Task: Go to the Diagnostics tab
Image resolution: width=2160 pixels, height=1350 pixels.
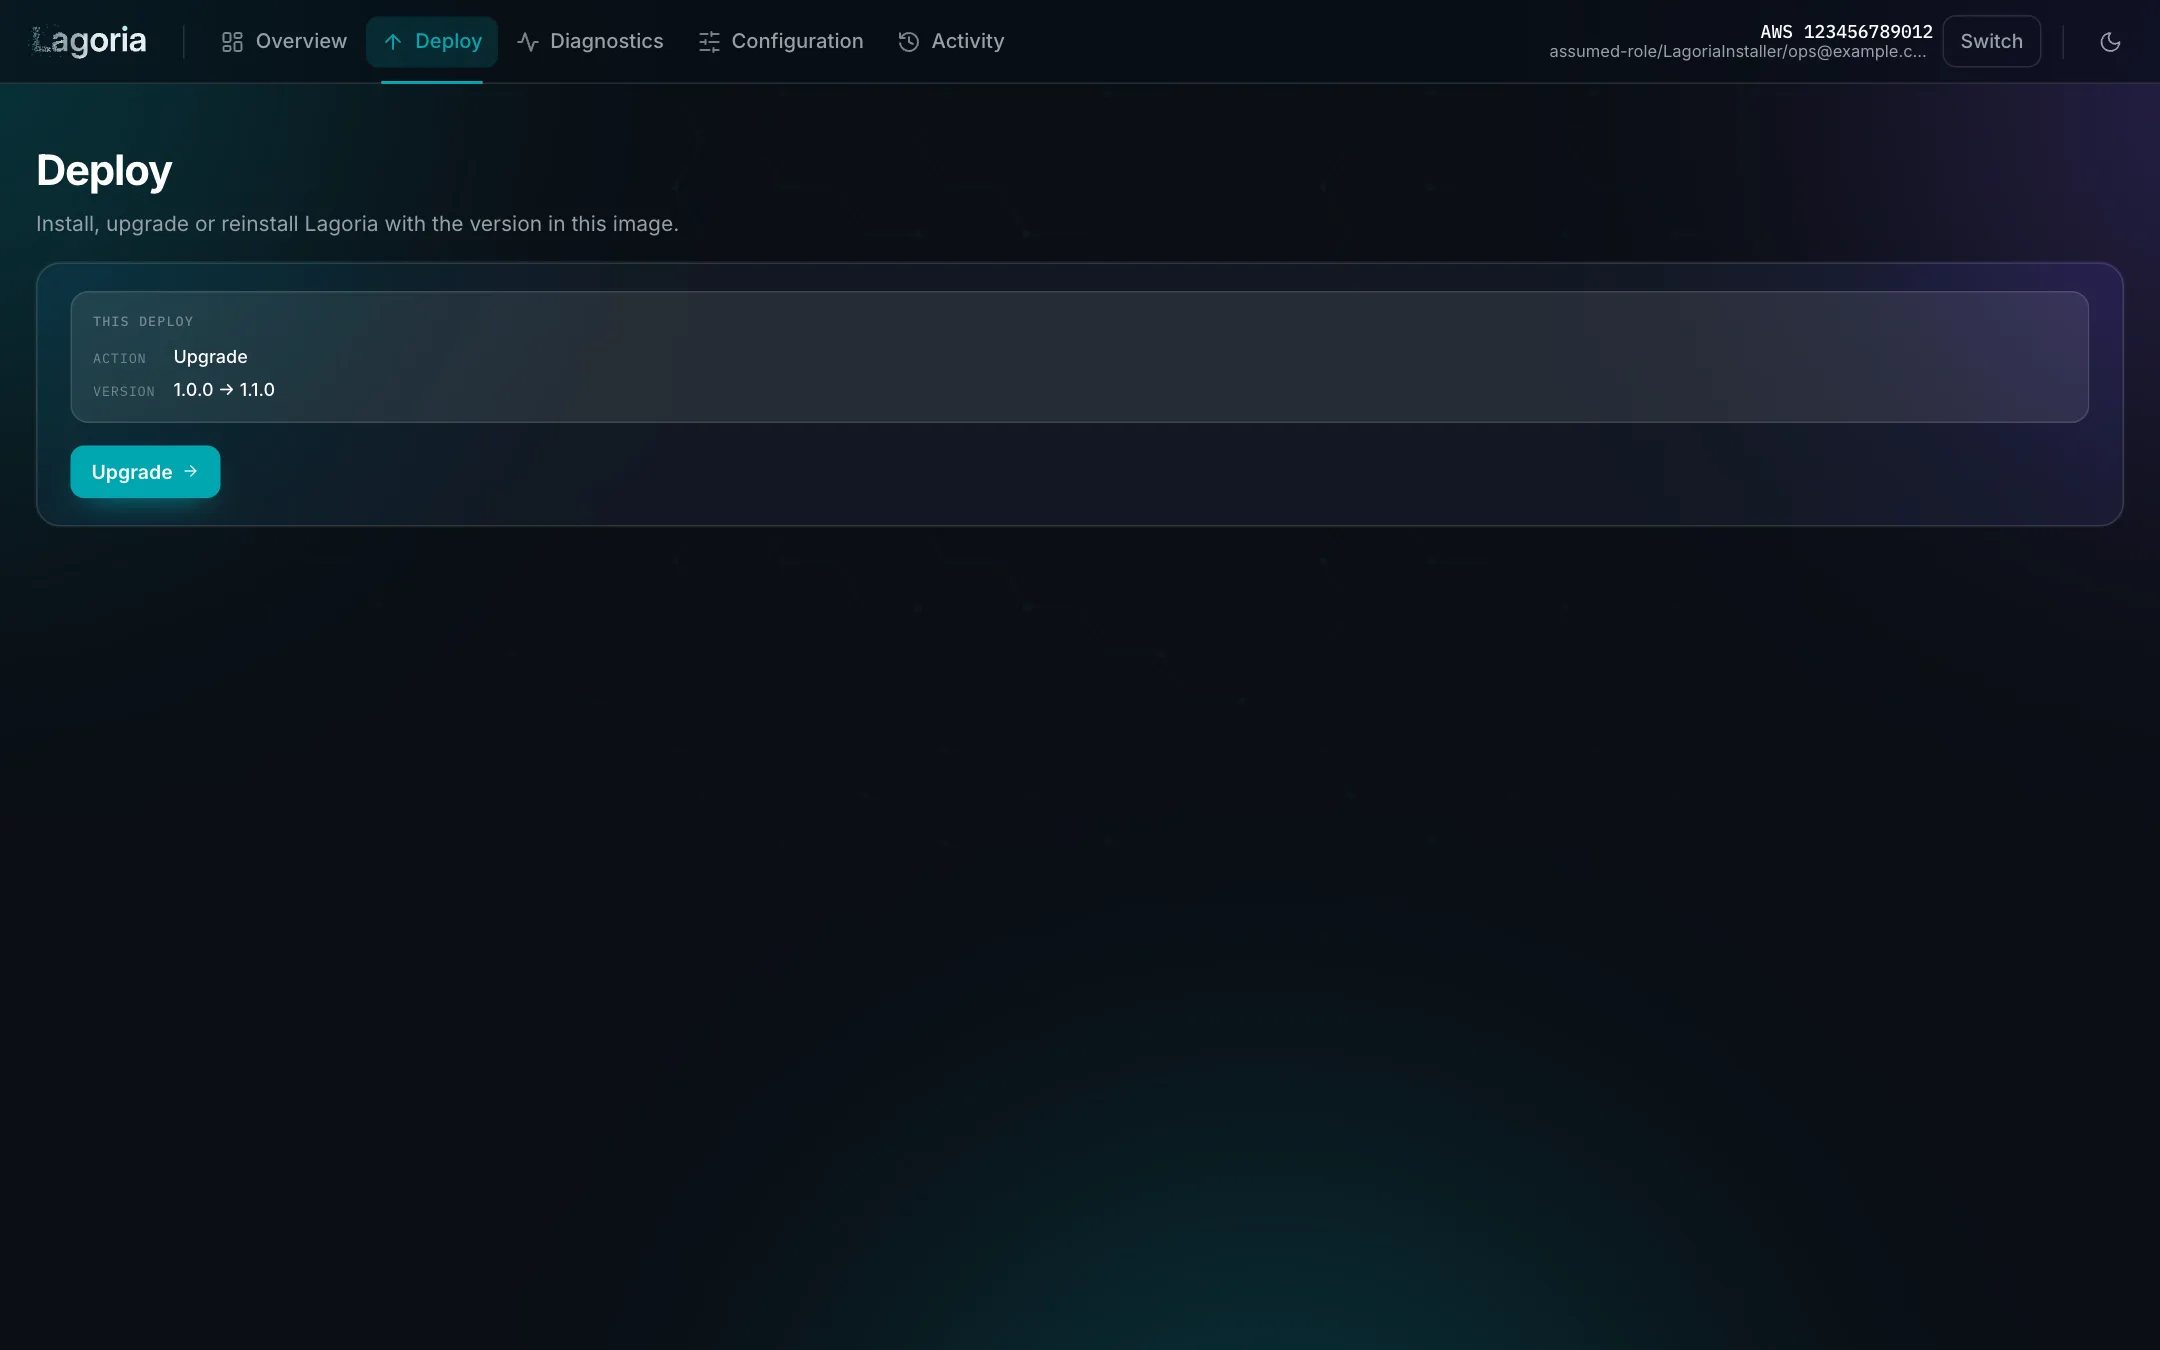Action: [590, 42]
